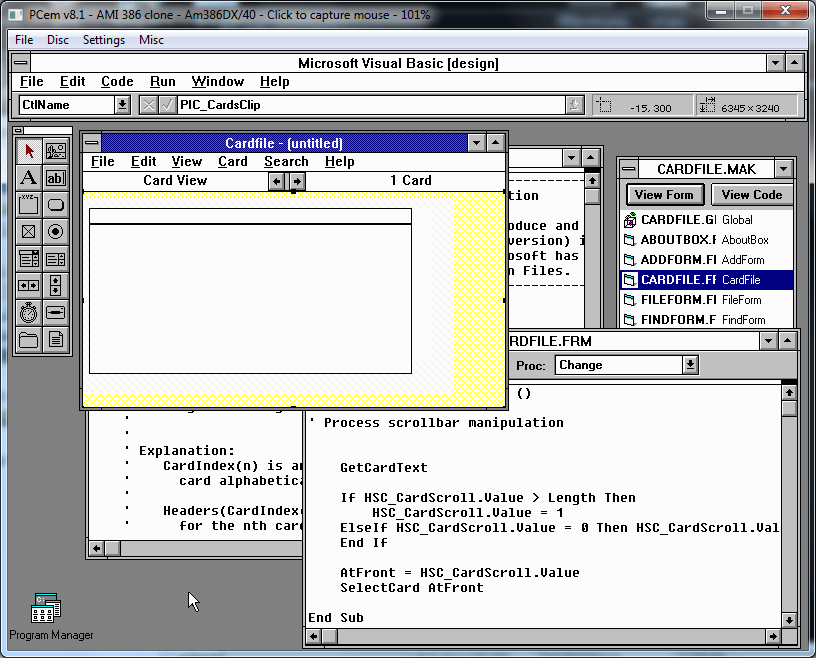Open the Cardfile form View menu
Image resolution: width=816 pixels, height=658 pixels.
[187, 162]
